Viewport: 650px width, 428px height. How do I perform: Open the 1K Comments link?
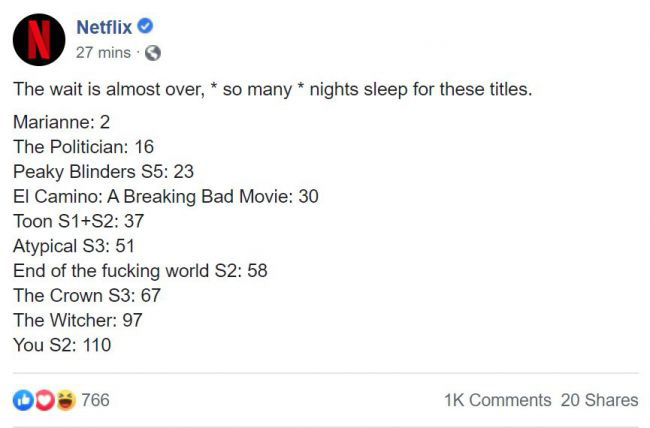497,400
